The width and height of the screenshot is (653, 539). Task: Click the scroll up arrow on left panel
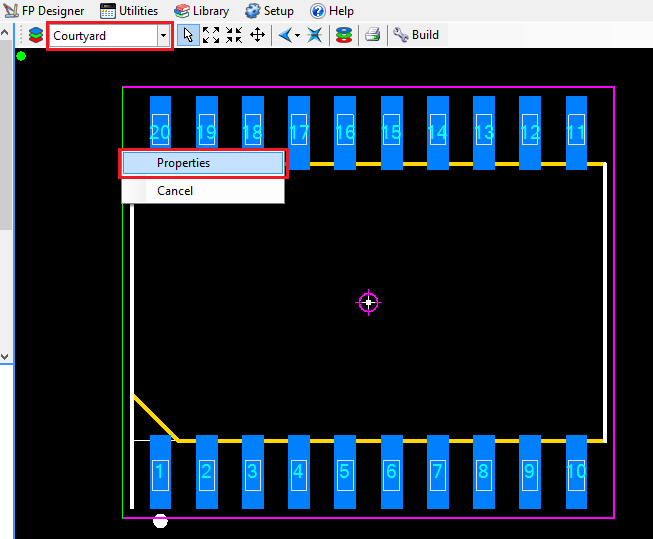point(5,32)
